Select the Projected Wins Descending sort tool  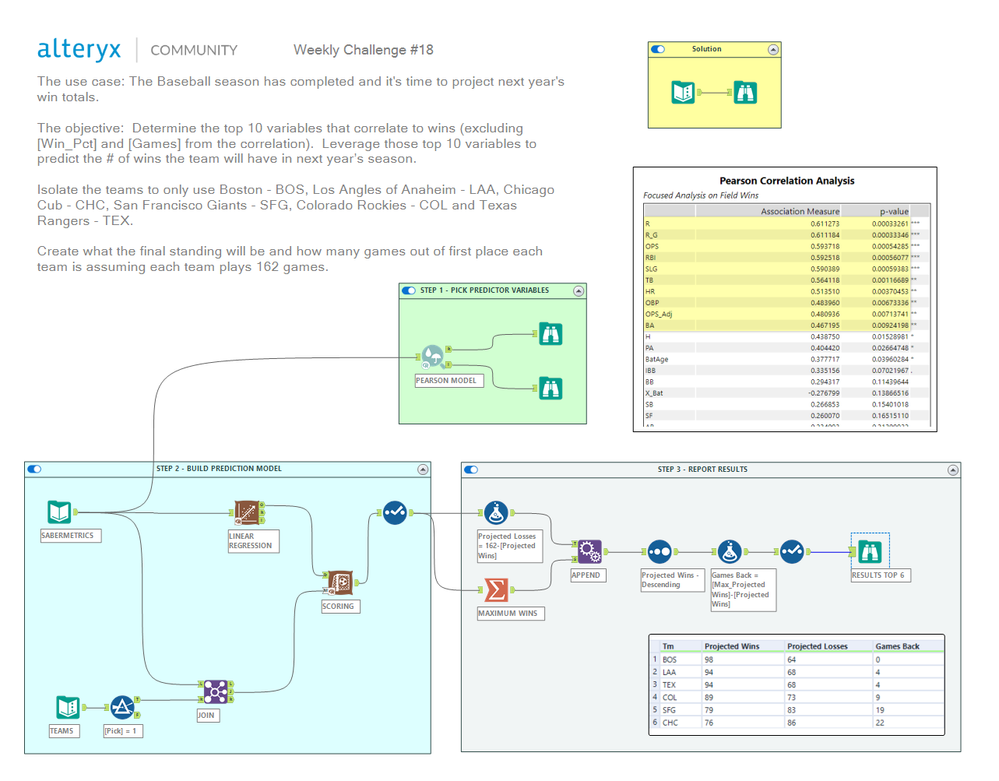pyautogui.click(x=659, y=552)
